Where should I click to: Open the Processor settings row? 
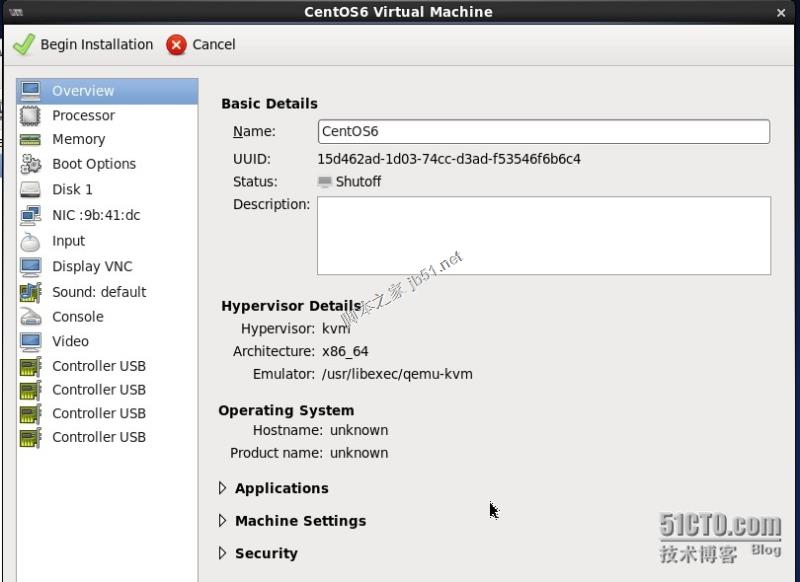[107, 116]
